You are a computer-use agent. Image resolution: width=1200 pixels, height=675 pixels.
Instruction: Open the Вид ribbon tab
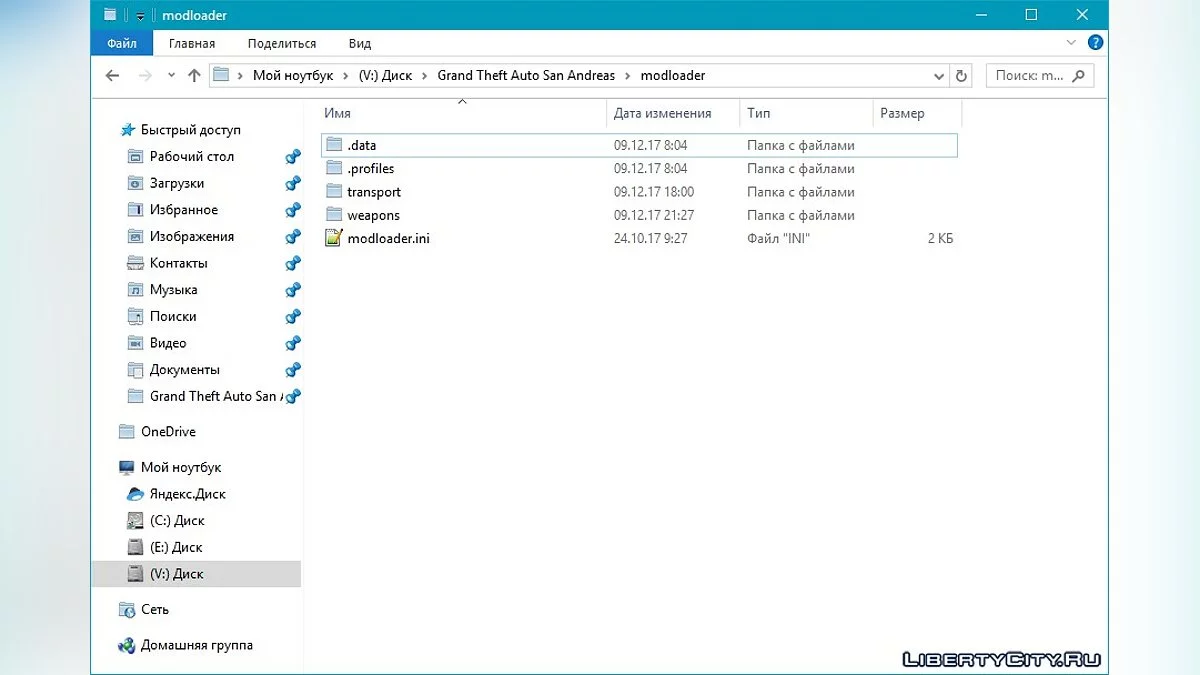pyautogui.click(x=360, y=43)
